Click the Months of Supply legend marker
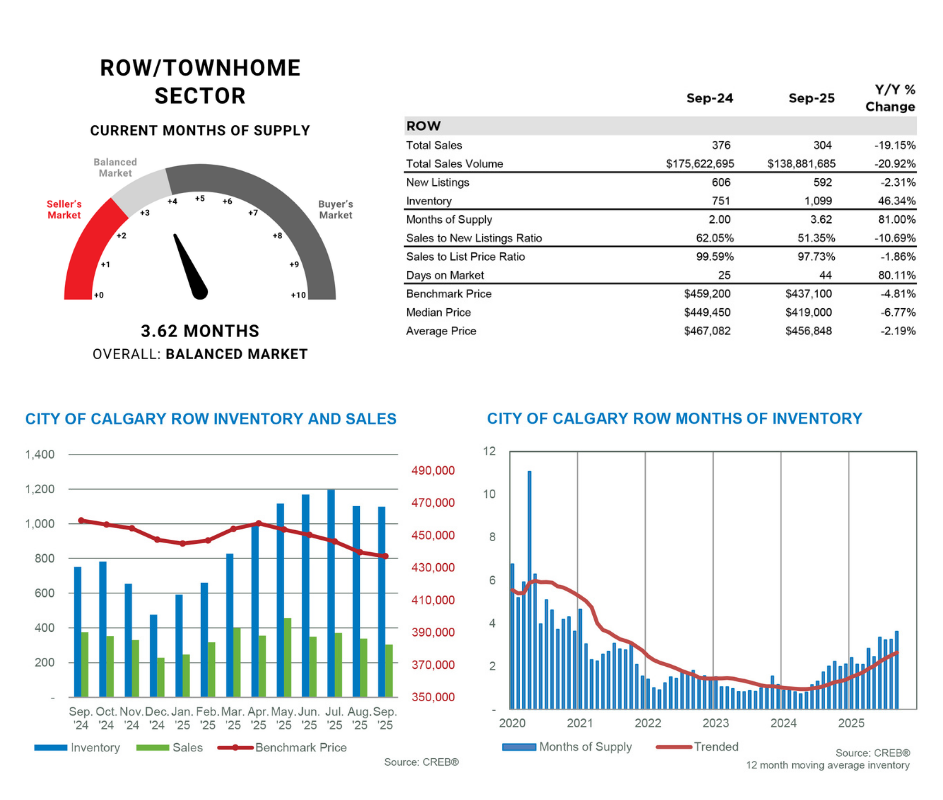 point(517,746)
